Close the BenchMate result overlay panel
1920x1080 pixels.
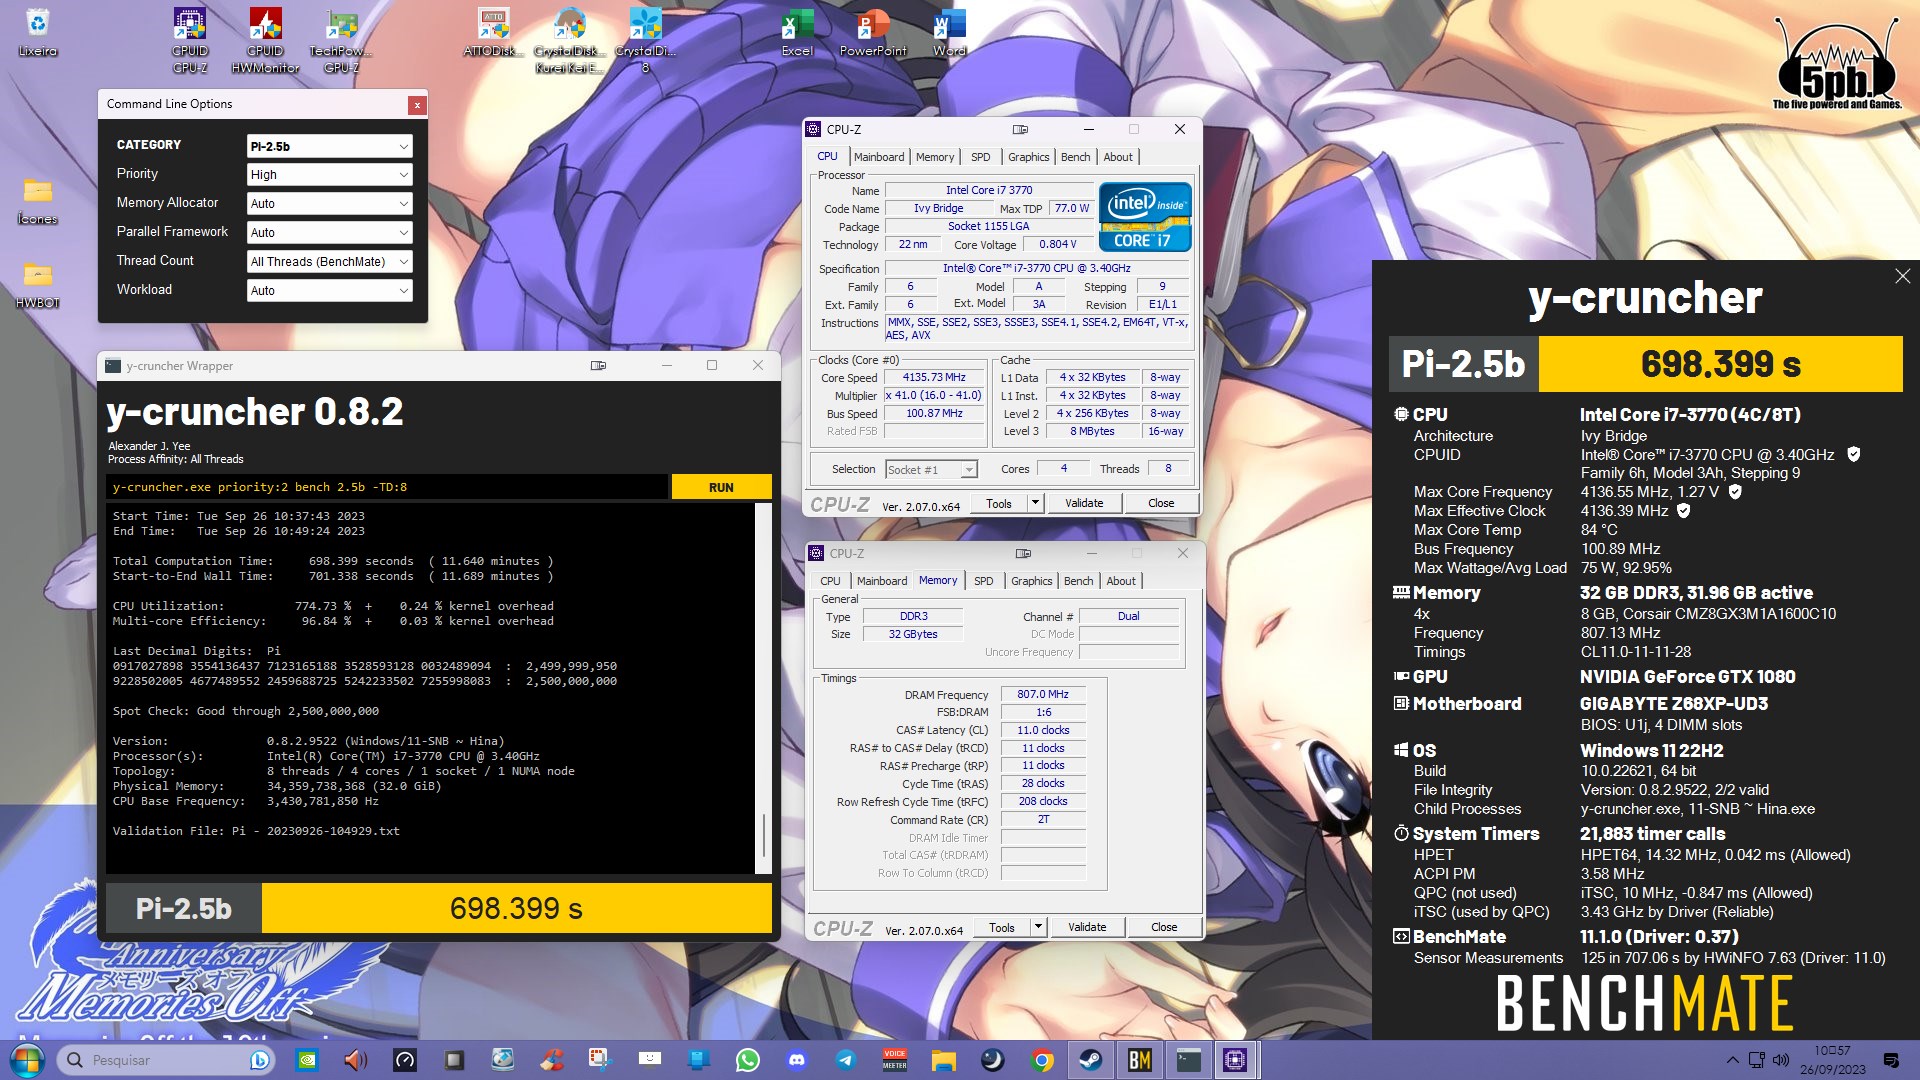1902,276
